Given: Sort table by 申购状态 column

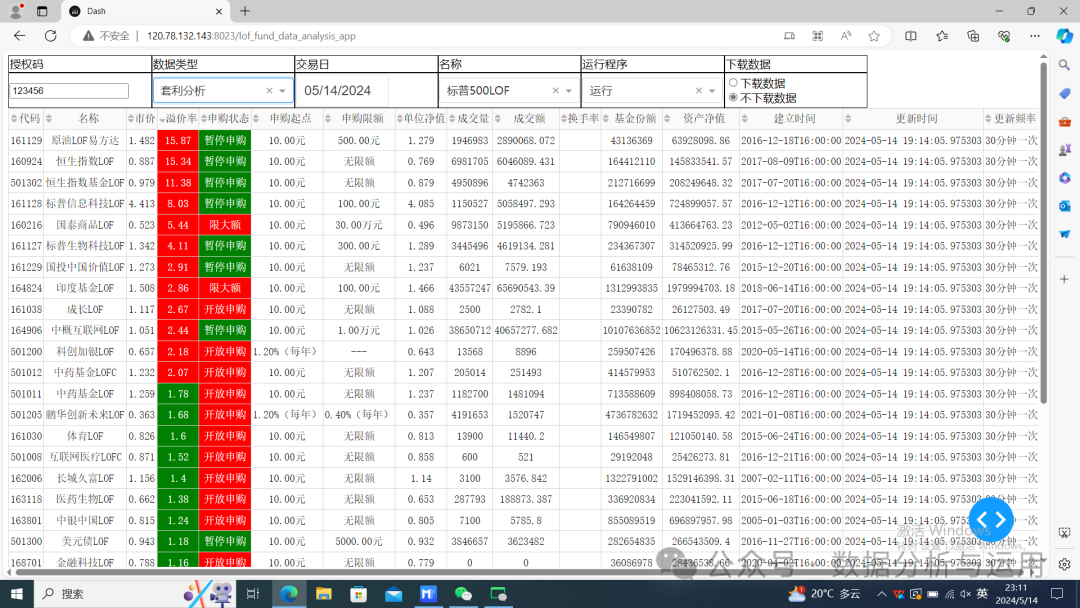Looking at the screenshot, I should (x=204, y=118).
